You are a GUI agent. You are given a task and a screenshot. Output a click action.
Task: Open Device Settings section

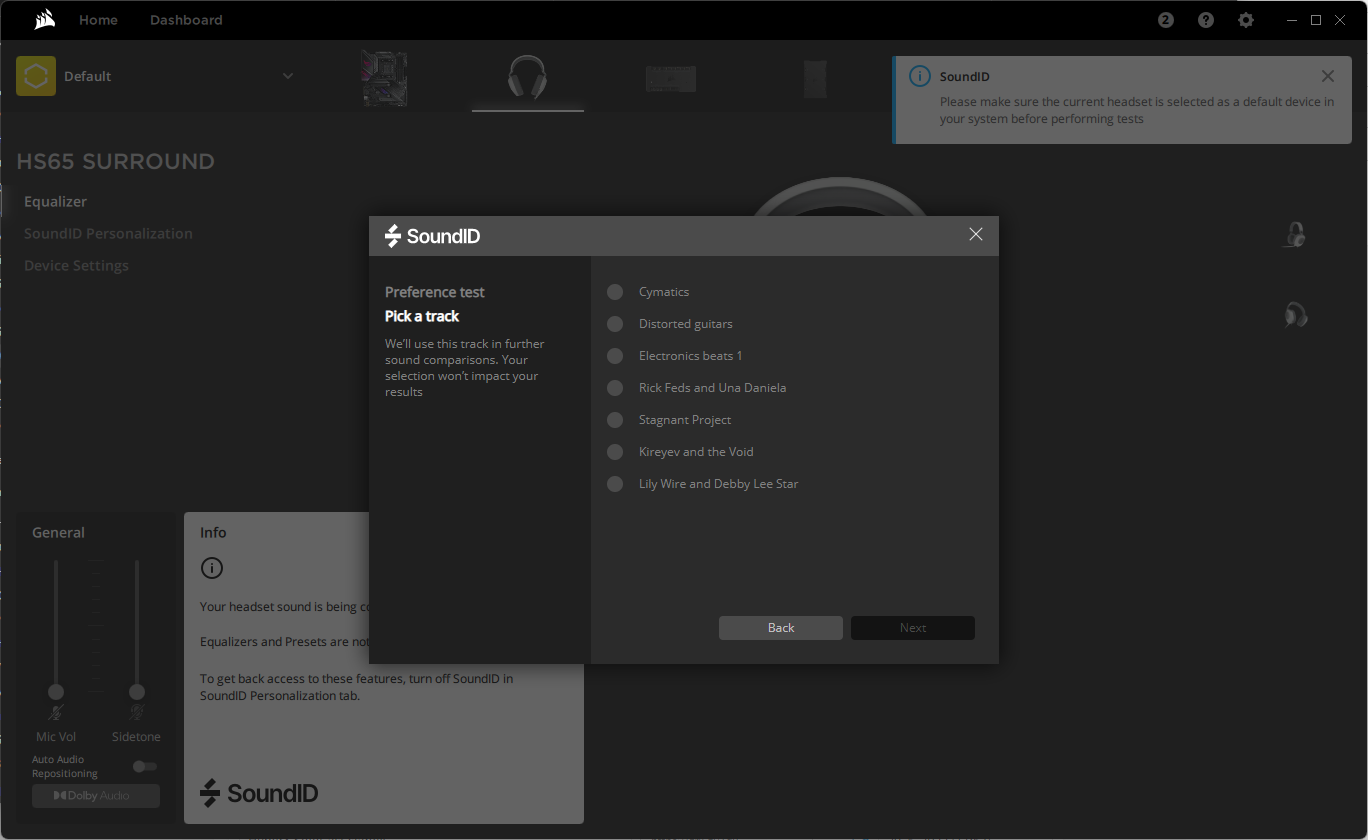[x=76, y=266]
